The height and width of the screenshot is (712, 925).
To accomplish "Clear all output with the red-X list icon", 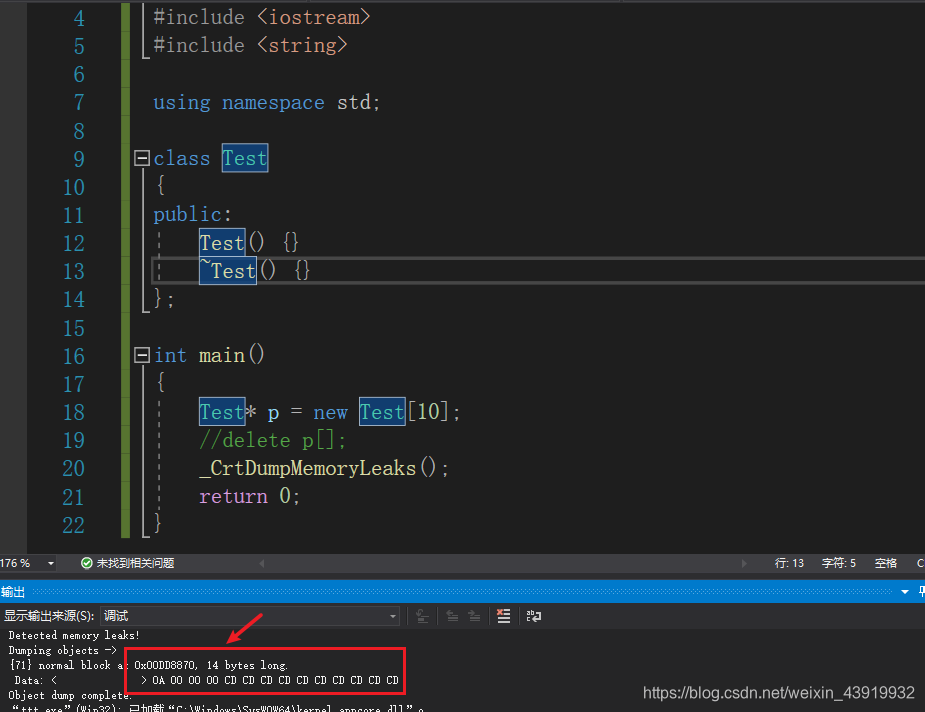I will (503, 616).
